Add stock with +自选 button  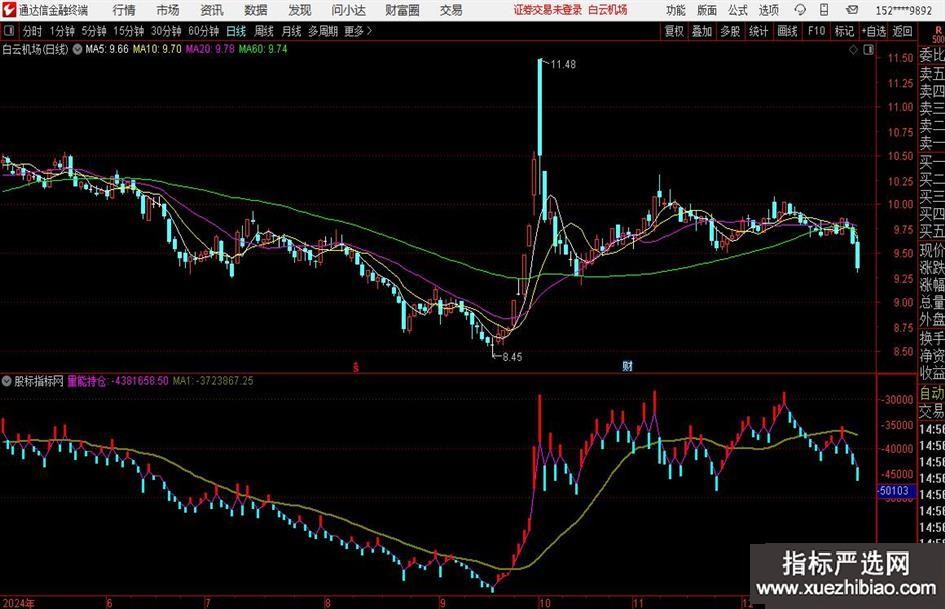tap(873, 31)
